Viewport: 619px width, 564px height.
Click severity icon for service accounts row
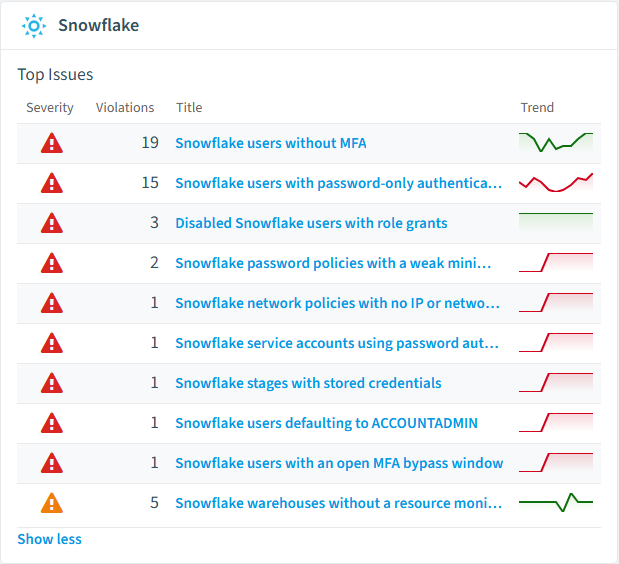pyautogui.click(x=52, y=343)
